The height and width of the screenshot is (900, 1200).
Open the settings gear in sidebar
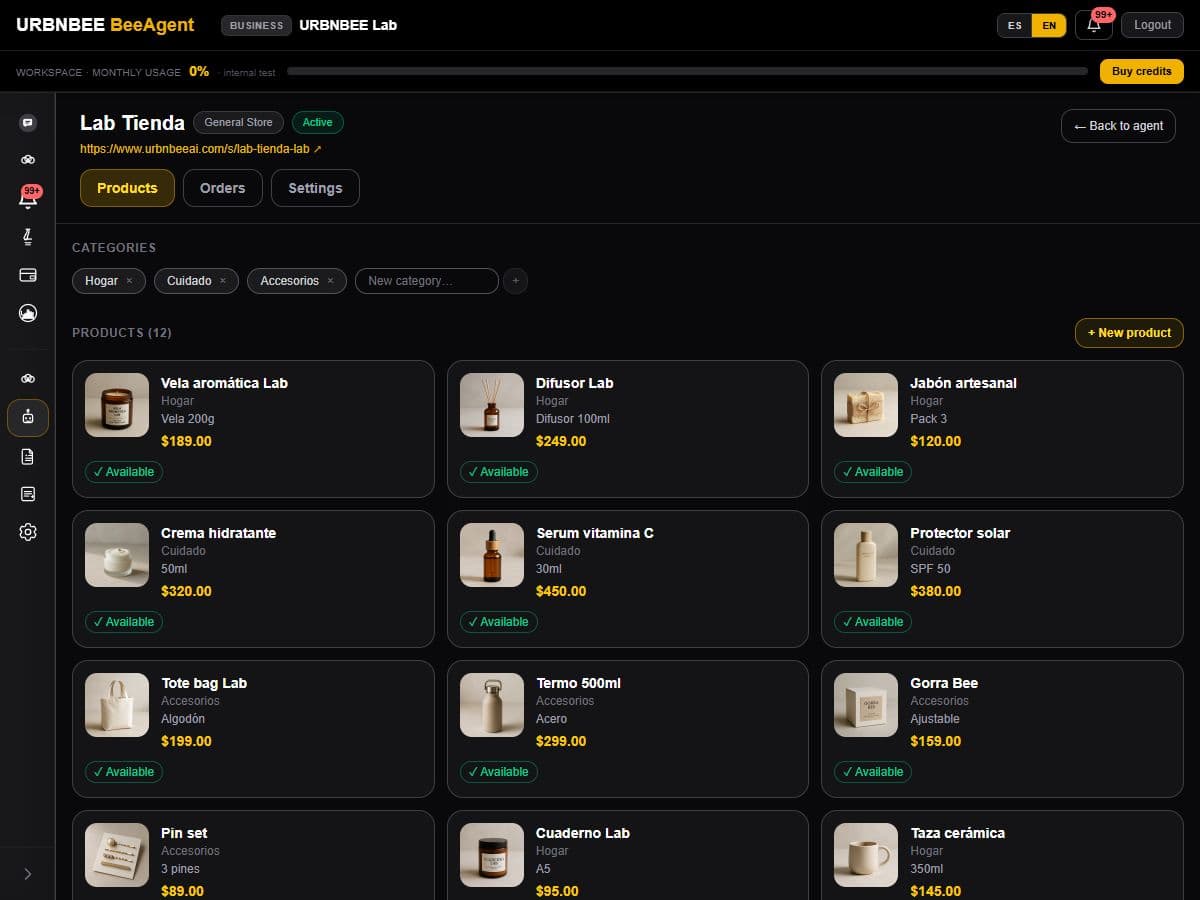(28, 532)
